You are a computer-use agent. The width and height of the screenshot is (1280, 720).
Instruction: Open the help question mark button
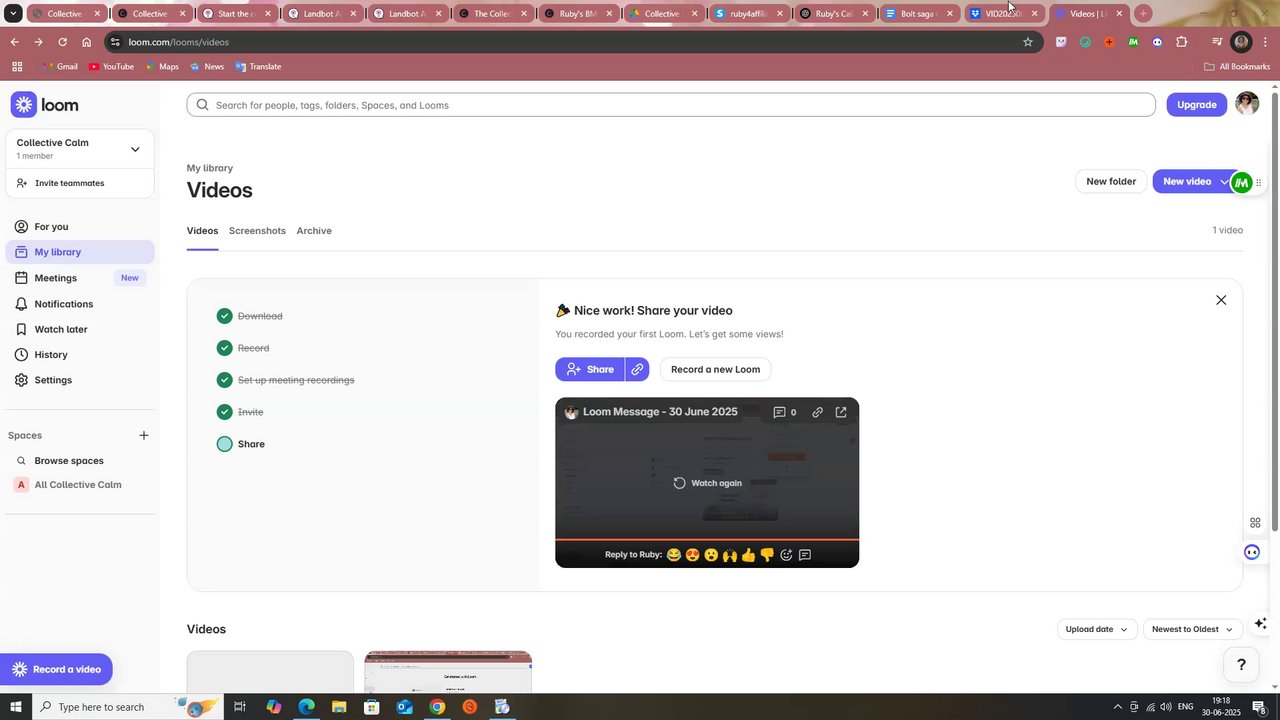click(x=1241, y=665)
